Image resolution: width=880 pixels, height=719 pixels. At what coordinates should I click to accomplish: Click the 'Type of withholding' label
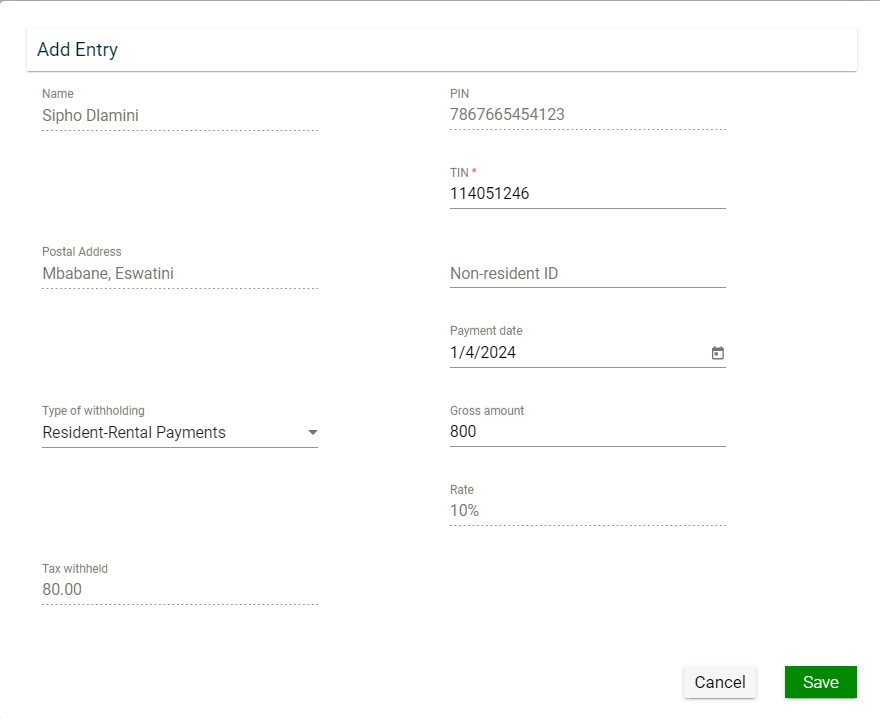[93, 411]
